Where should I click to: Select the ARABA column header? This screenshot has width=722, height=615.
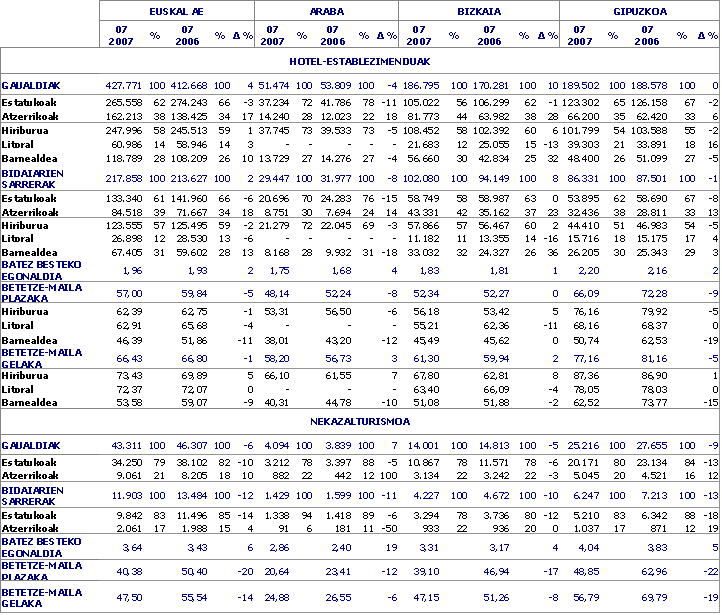327,10
